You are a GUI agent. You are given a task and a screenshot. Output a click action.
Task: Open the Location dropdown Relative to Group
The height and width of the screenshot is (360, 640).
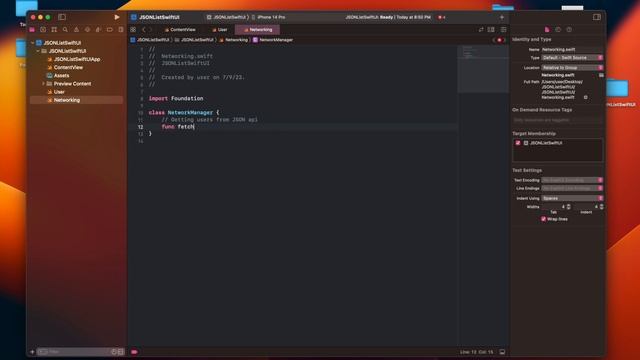pos(572,68)
